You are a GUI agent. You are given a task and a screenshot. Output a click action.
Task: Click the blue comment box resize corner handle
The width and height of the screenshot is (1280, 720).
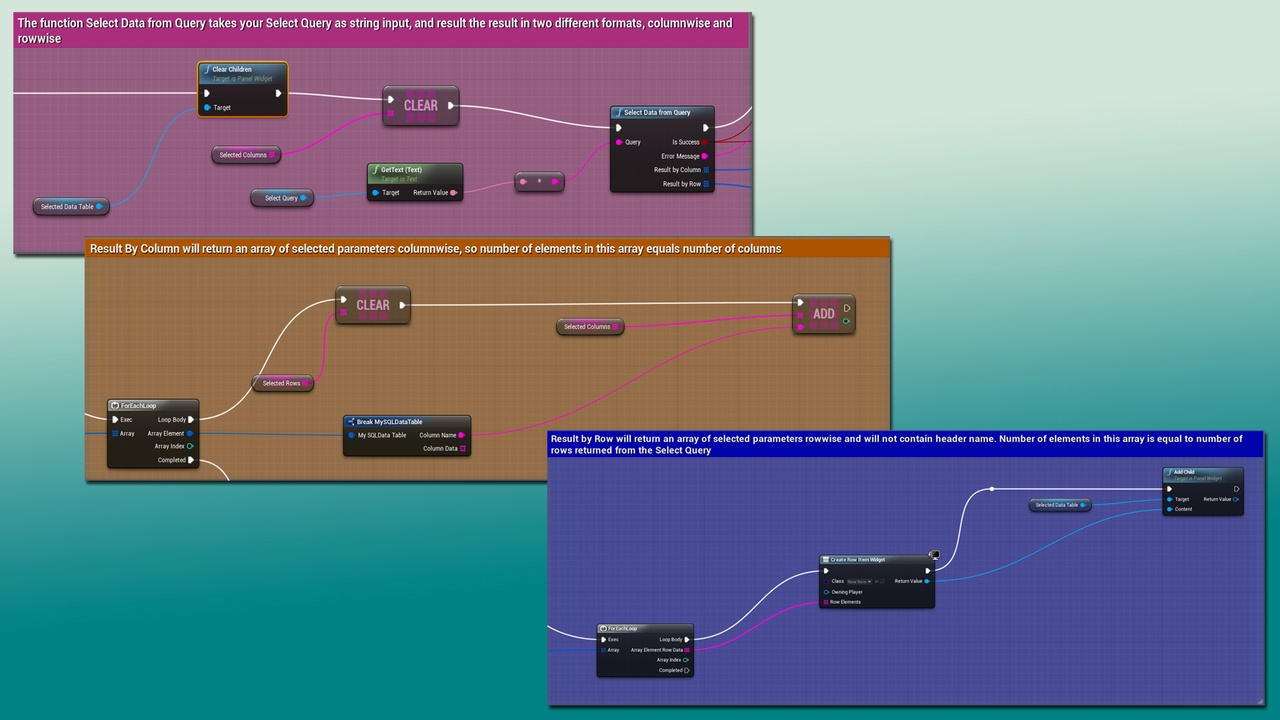tap(1259, 700)
